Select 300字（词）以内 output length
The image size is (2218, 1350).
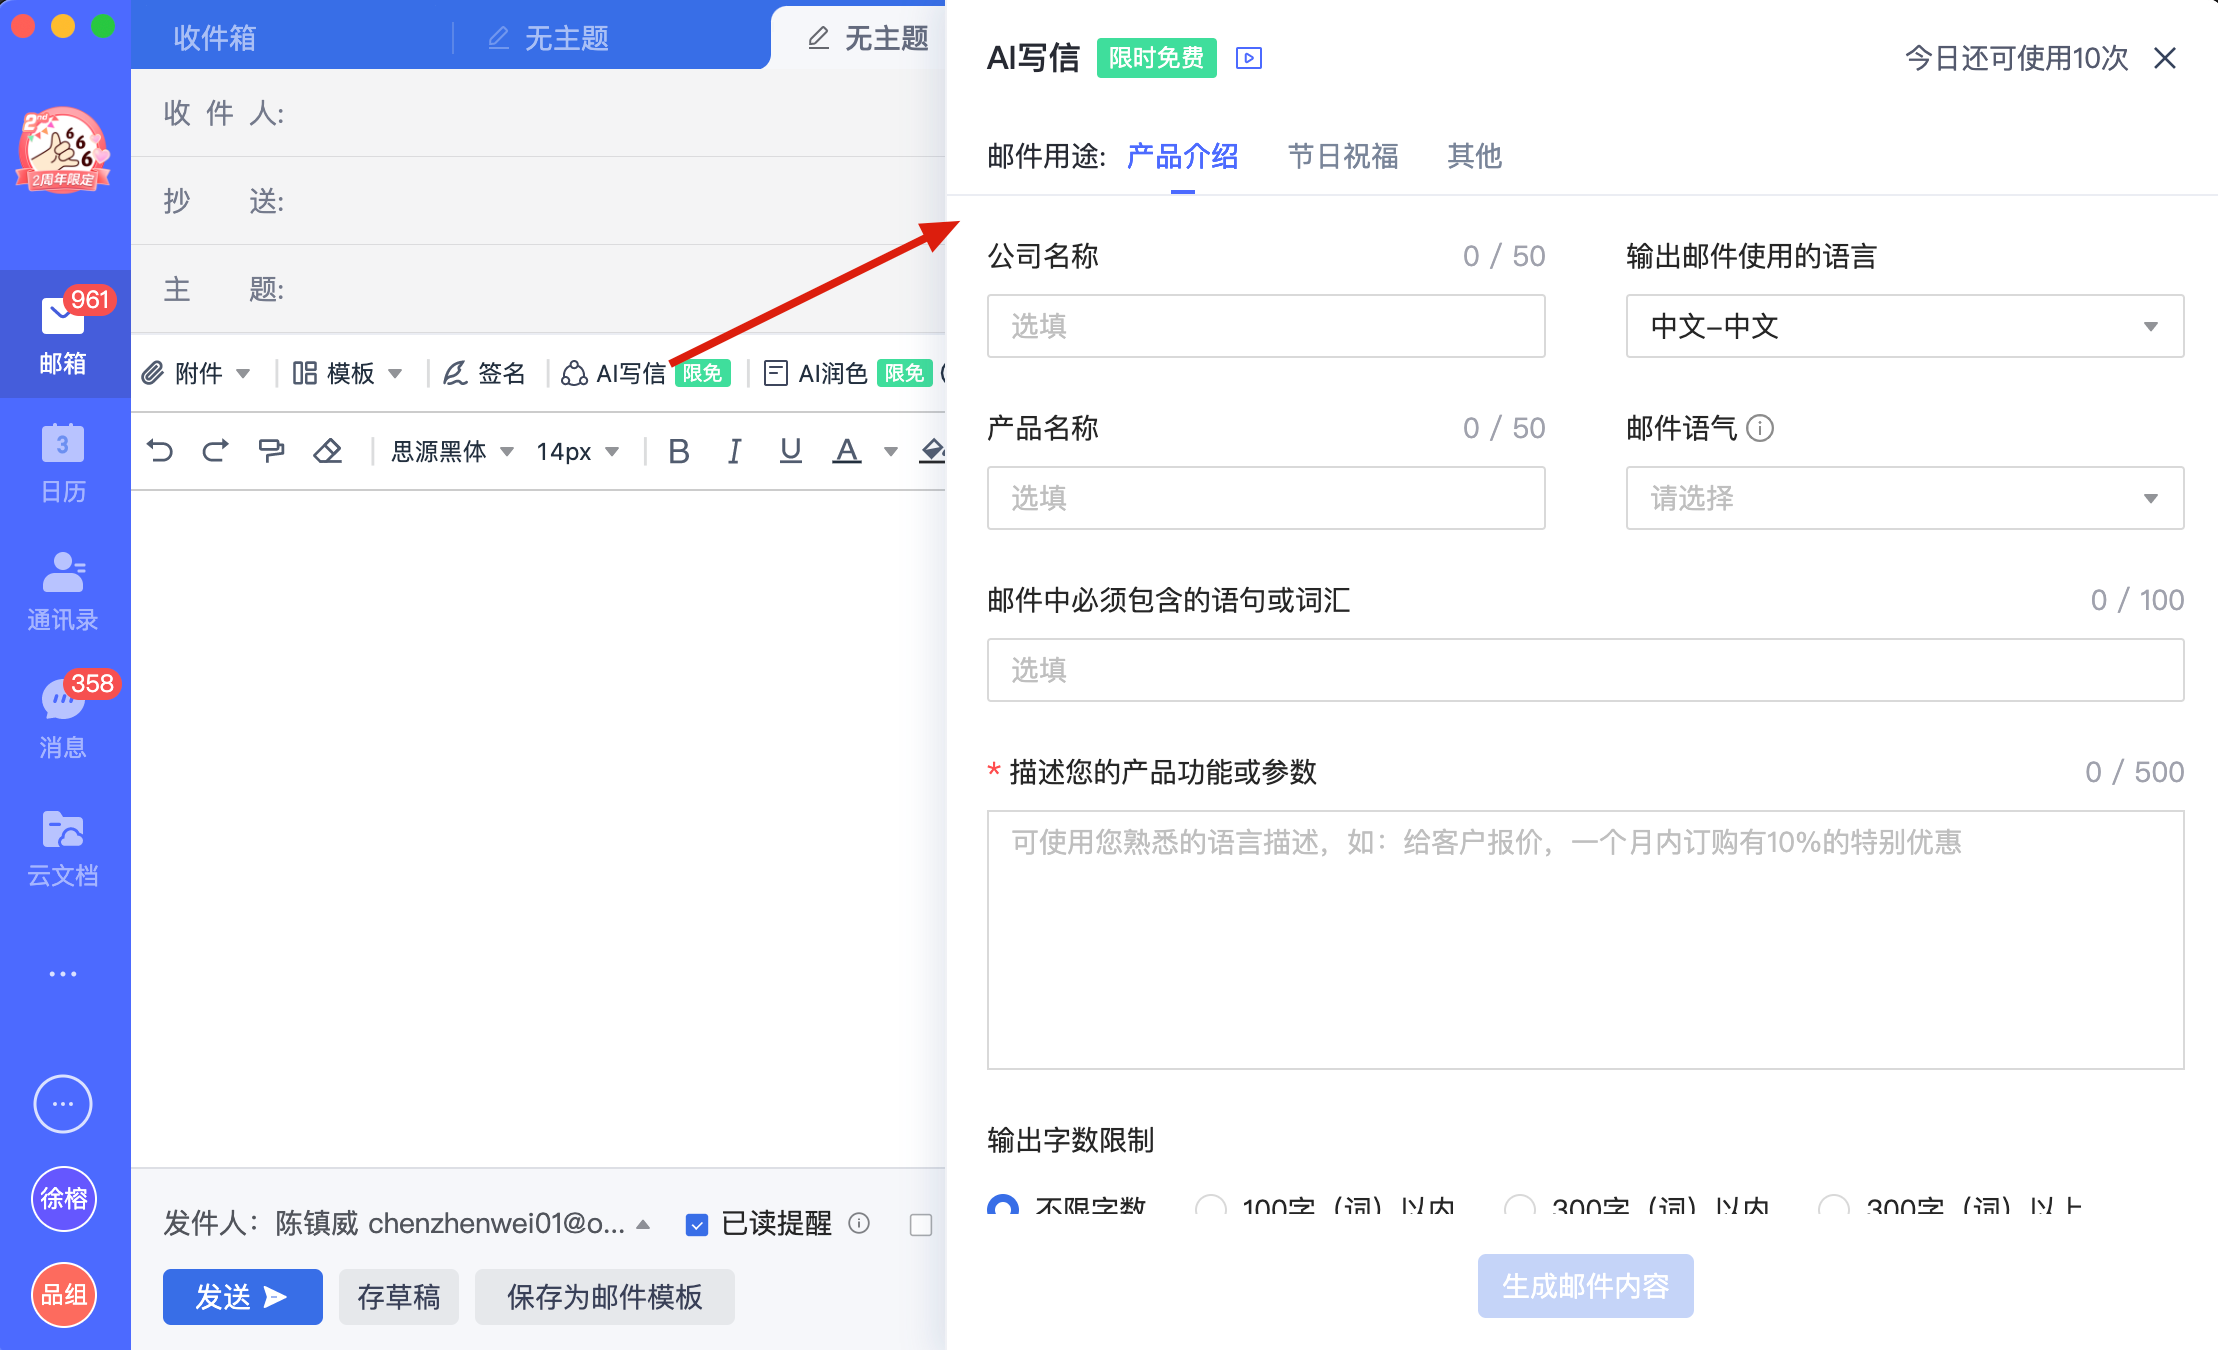pos(1519,1208)
